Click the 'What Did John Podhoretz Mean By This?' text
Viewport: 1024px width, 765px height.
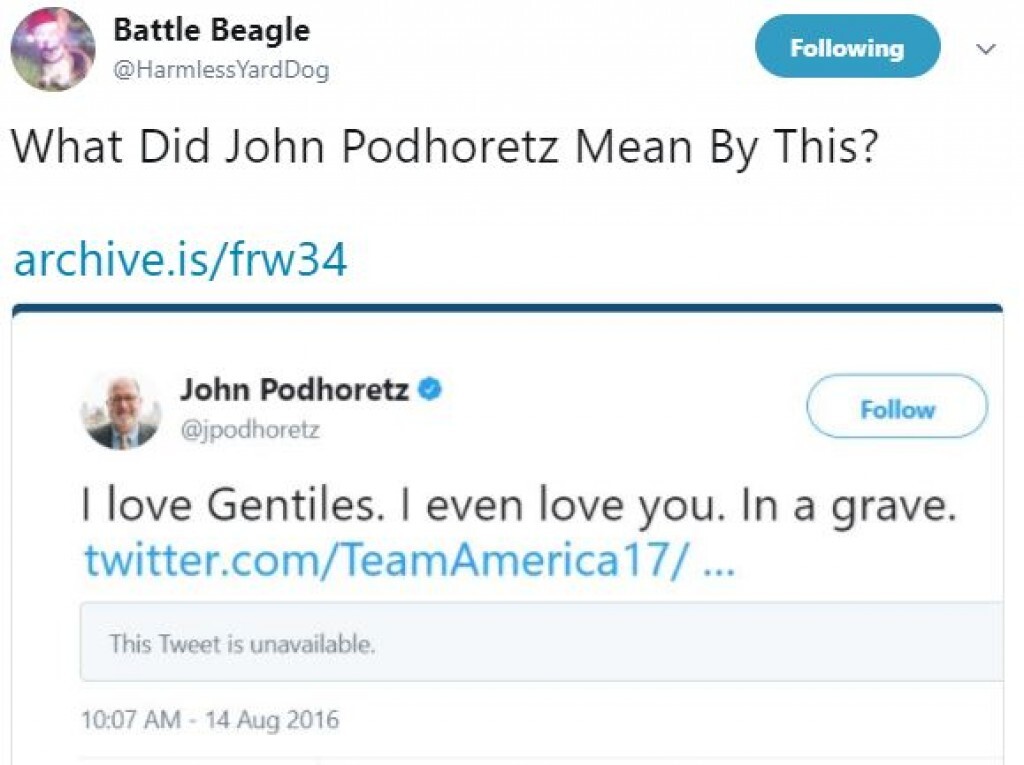click(444, 147)
